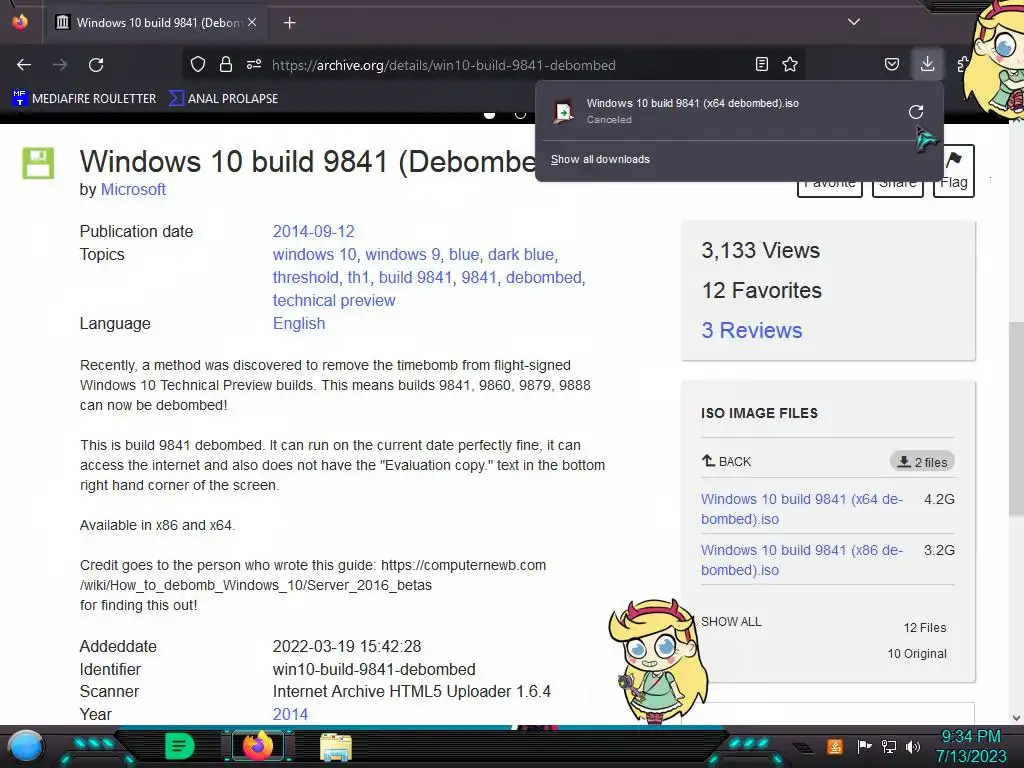Screen dimensions: 1024x768
Task: Bookmark this page with the star
Action: [790, 64]
